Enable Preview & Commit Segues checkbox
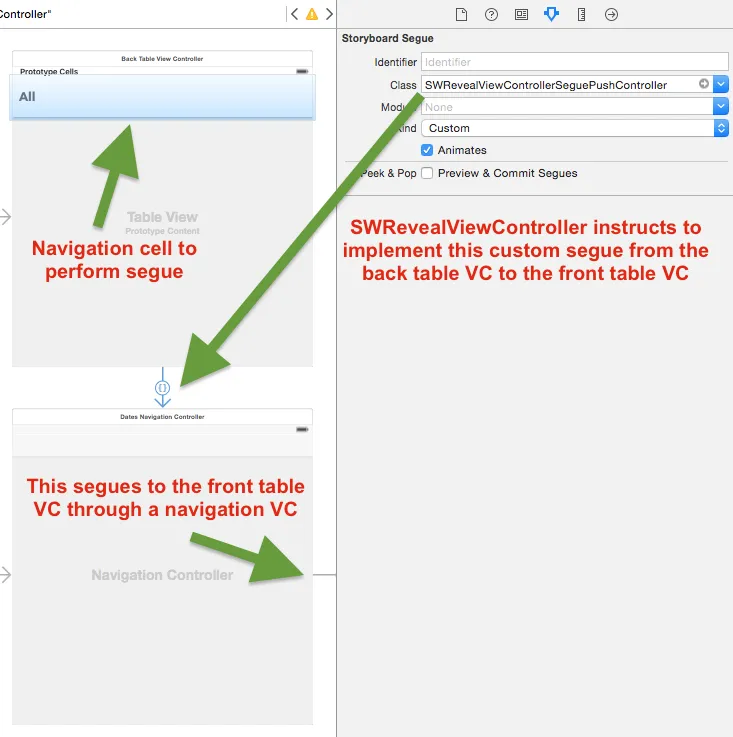Viewport: 733px width, 737px height. pos(427,173)
